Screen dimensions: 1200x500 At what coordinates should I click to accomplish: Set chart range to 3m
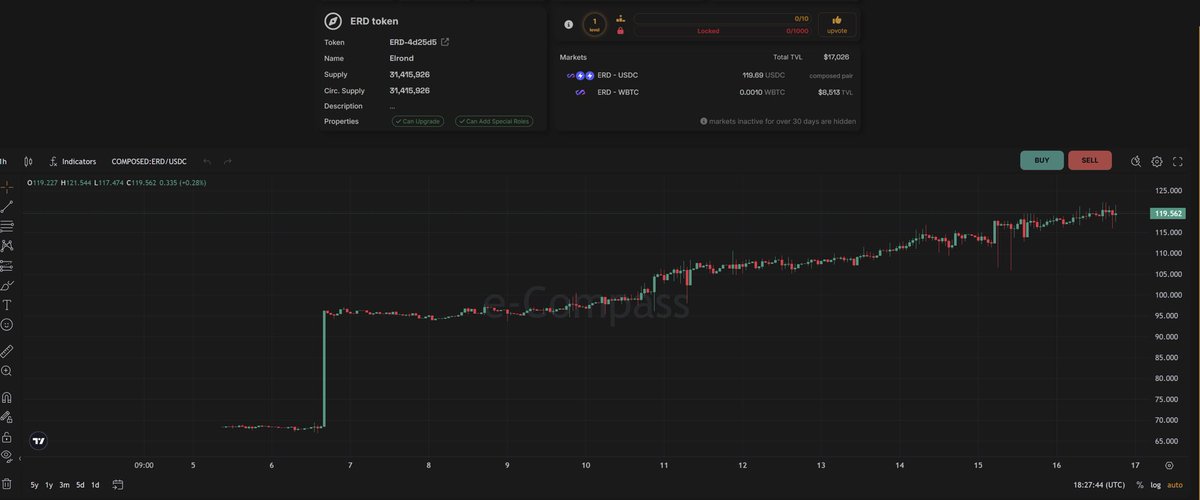tap(64, 485)
